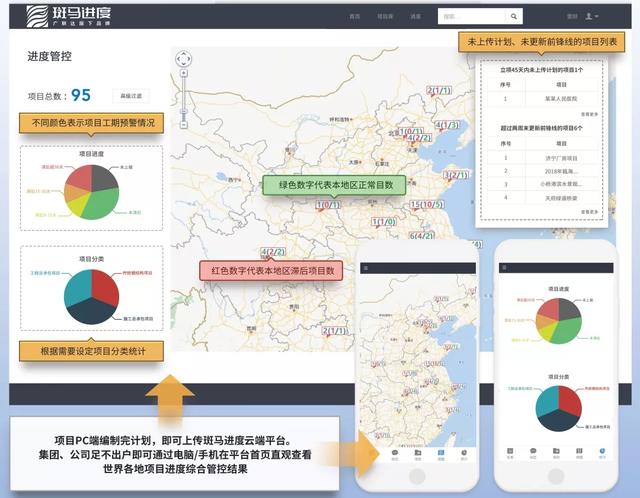Open the user account icon menu

pos(591,16)
